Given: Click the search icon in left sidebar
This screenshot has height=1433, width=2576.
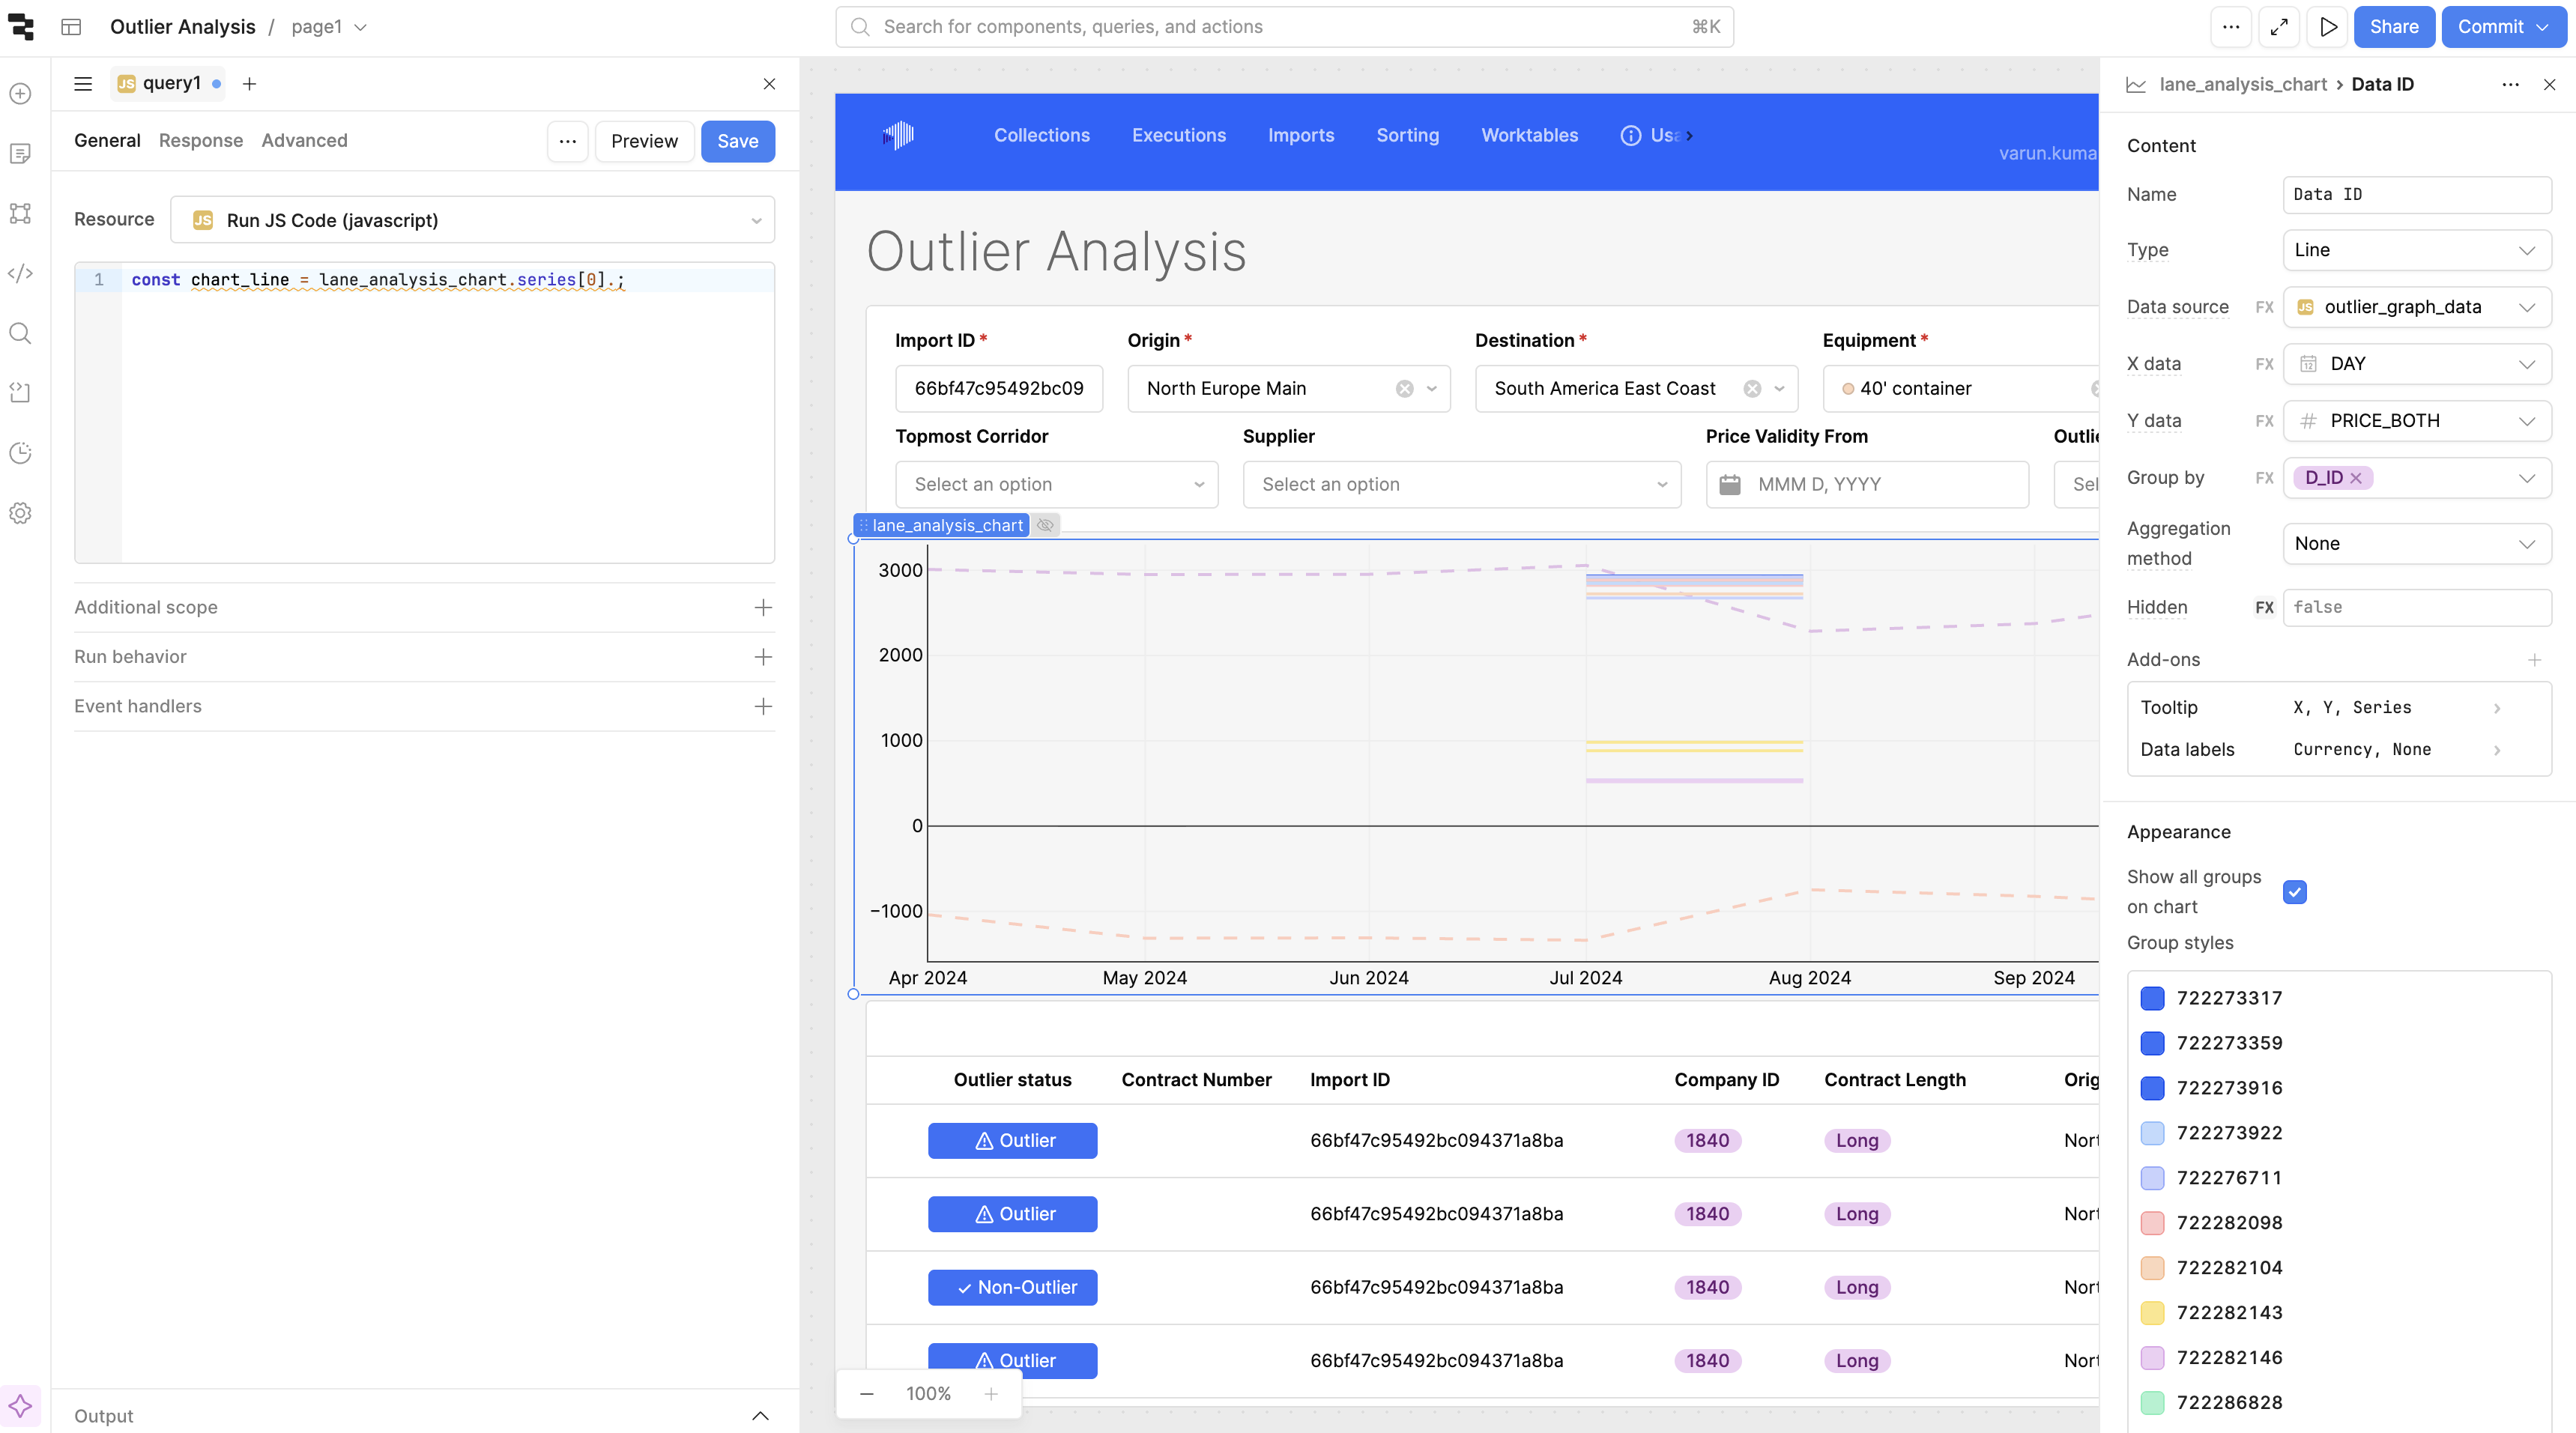Looking at the screenshot, I should pyautogui.click(x=20, y=333).
